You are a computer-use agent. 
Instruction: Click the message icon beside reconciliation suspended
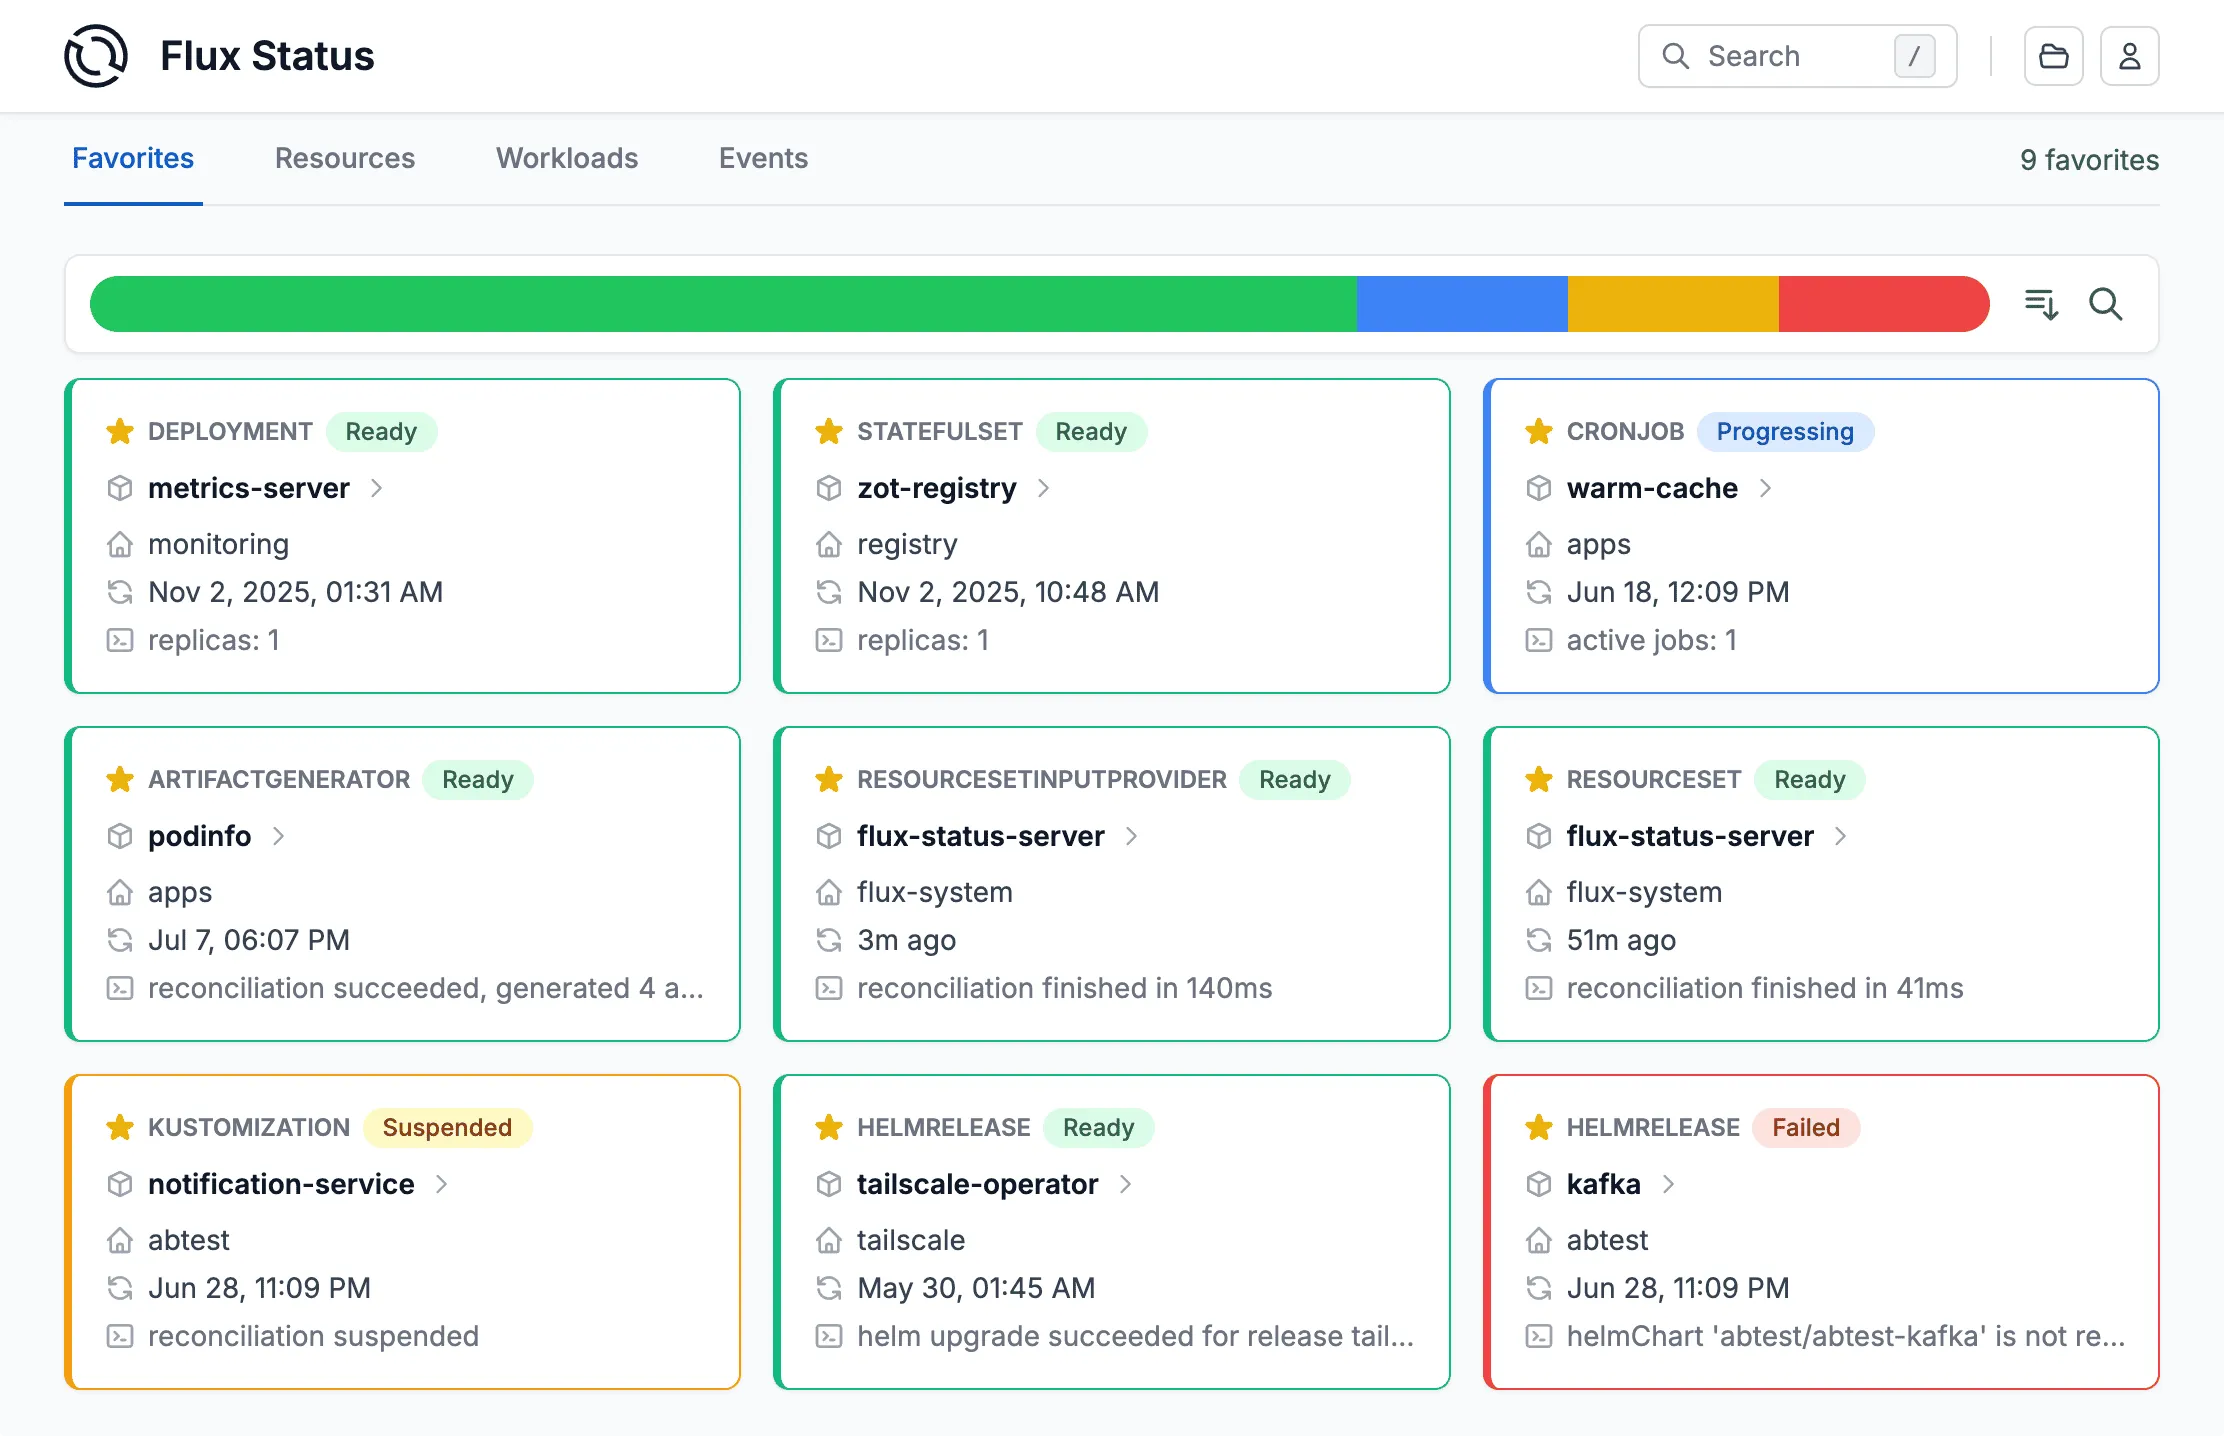click(120, 1336)
